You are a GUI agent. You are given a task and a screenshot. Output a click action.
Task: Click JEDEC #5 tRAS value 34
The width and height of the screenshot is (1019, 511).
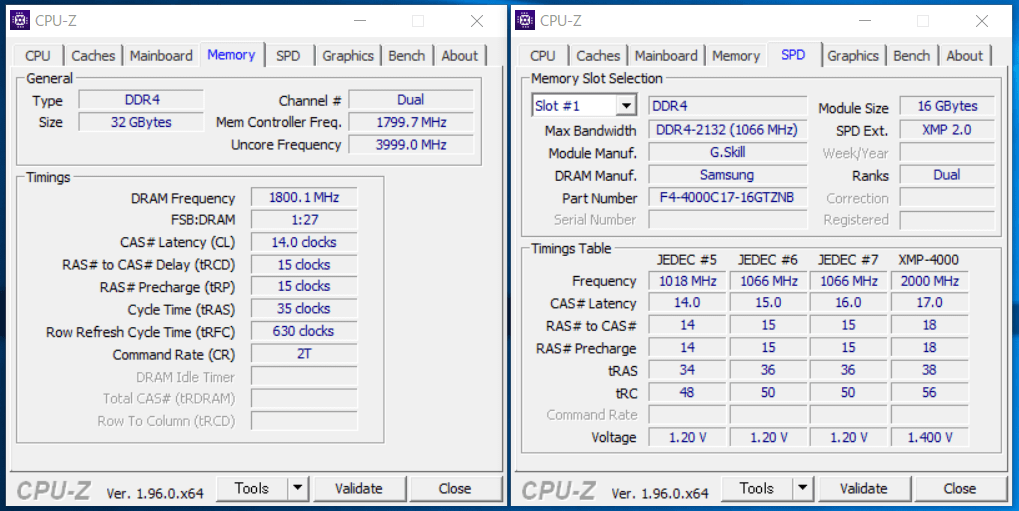click(x=688, y=370)
